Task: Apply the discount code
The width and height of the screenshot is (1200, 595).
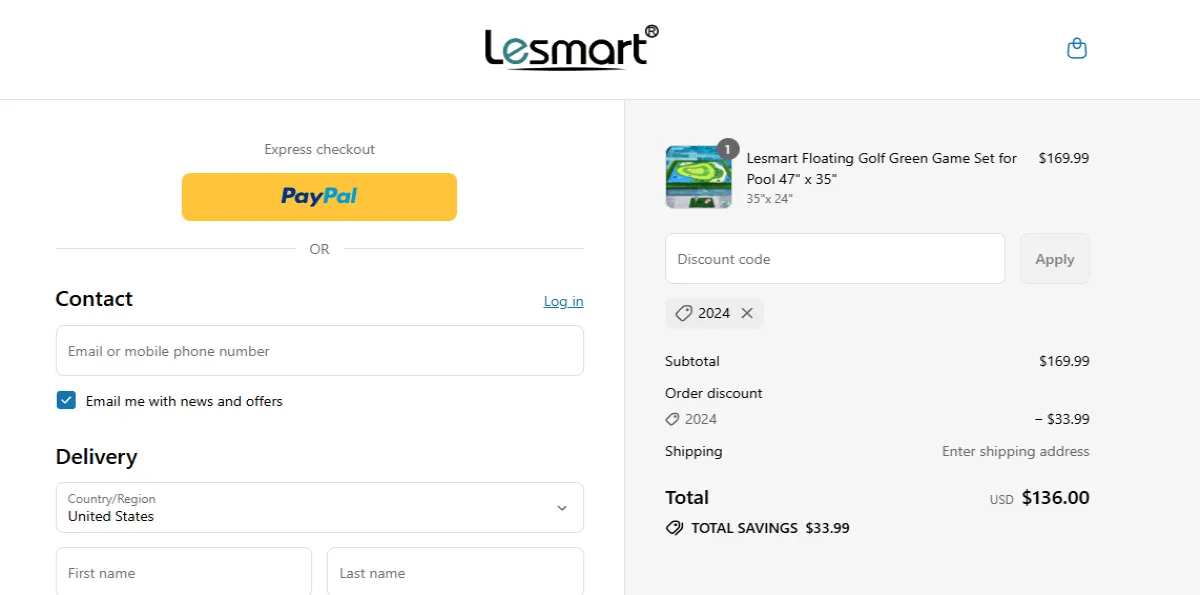Action: pos(1055,259)
